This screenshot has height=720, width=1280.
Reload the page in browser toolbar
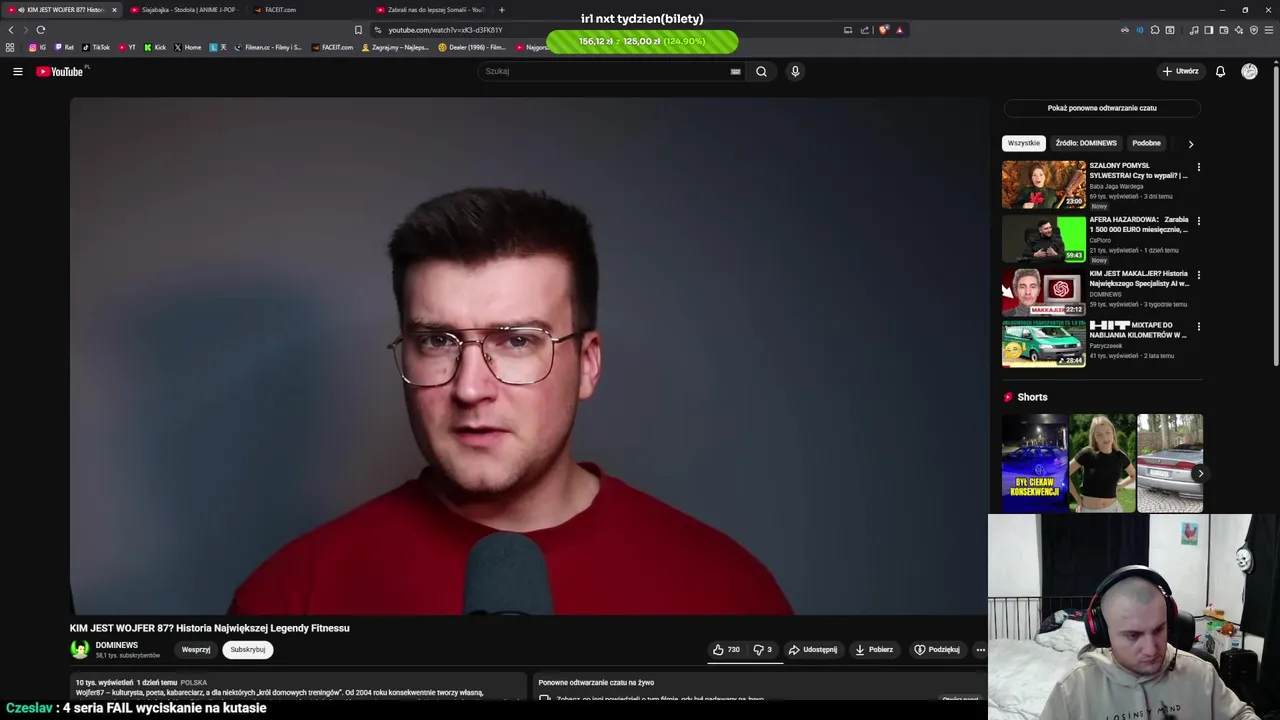[x=40, y=29]
